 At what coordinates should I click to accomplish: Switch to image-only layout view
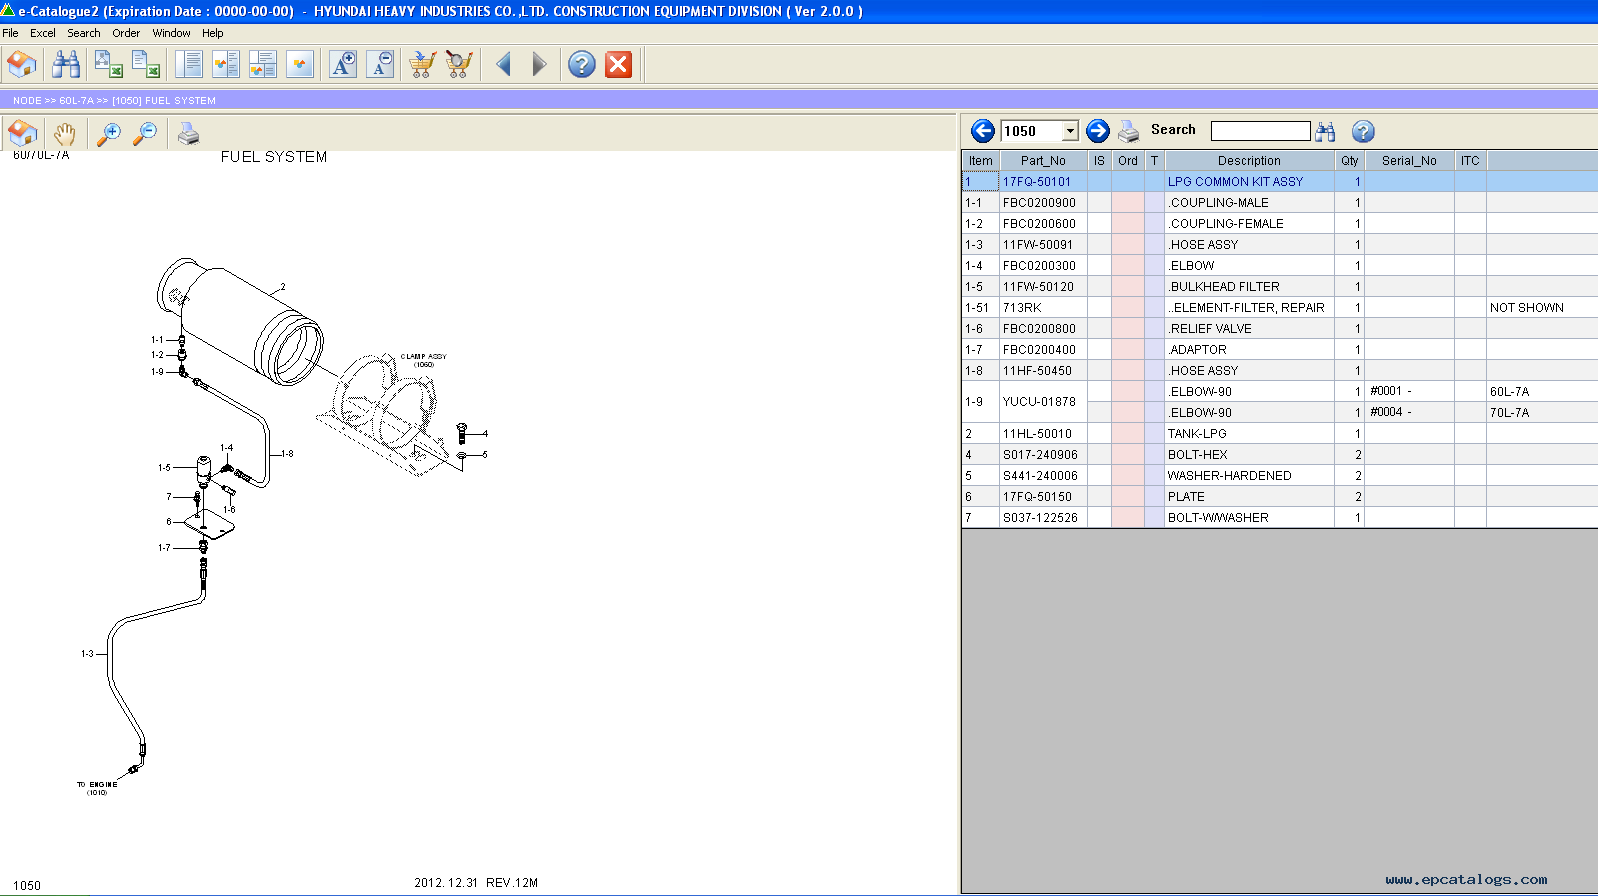click(x=299, y=65)
